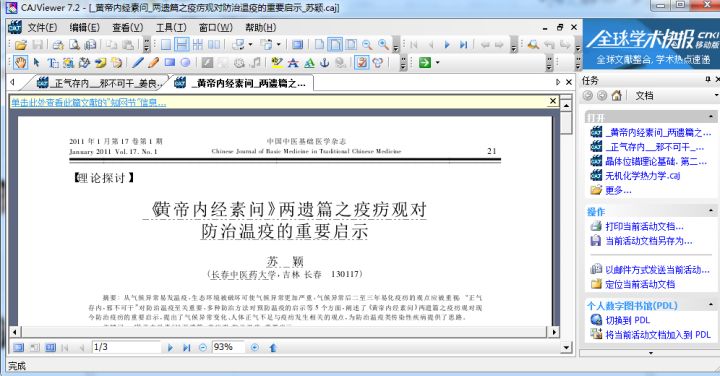Select the pencil drawing tool

(137, 62)
